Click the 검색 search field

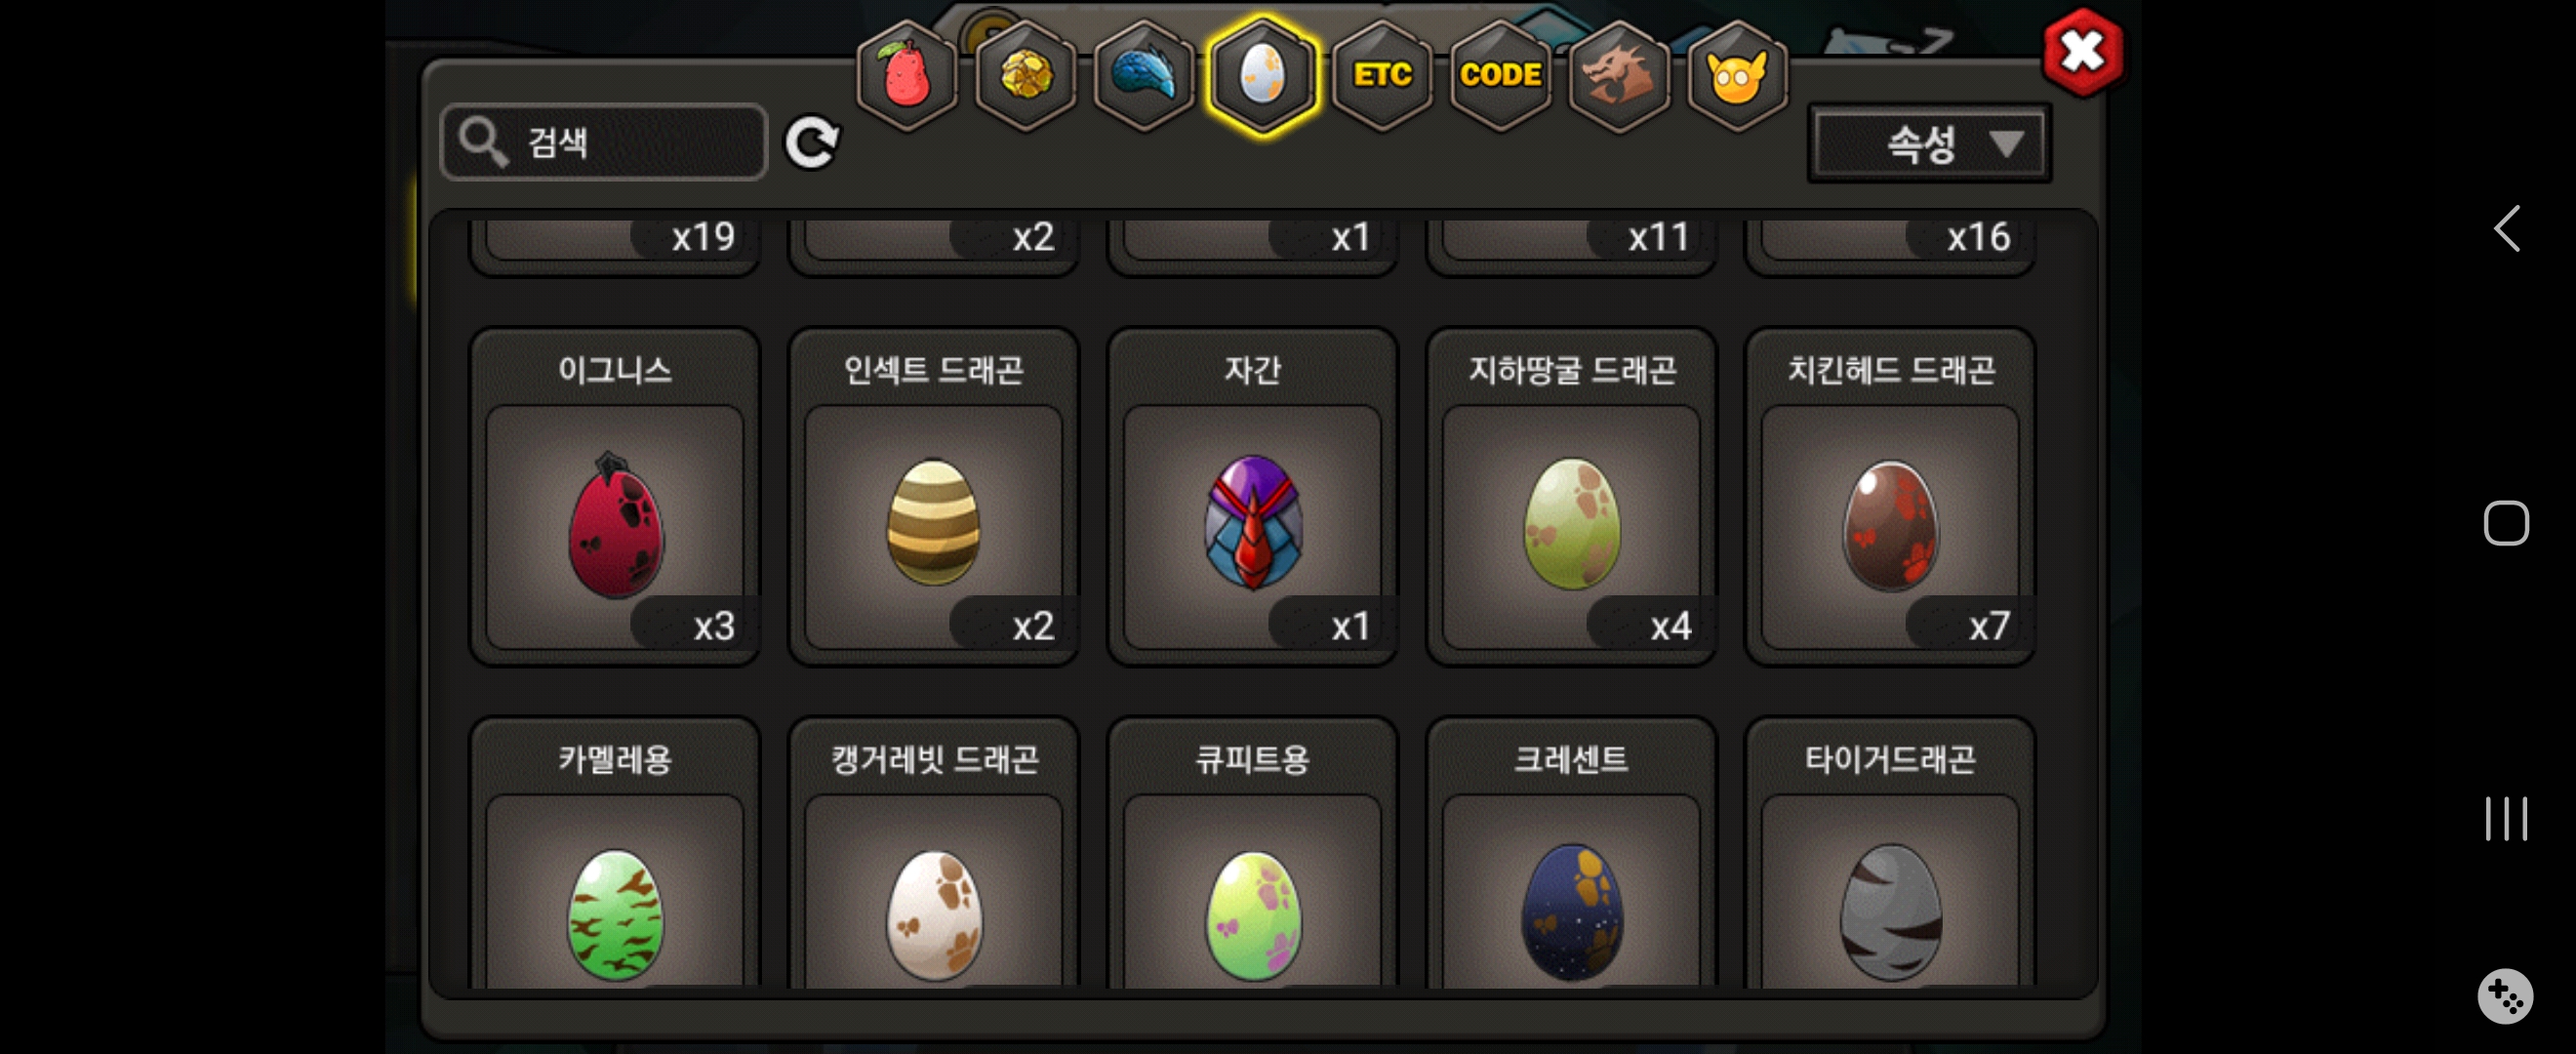pos(603,142)
